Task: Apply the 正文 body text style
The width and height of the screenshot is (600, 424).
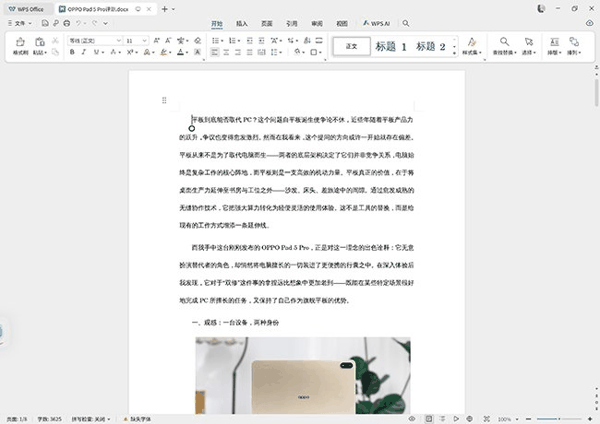Action: click(x=350, y=46)
